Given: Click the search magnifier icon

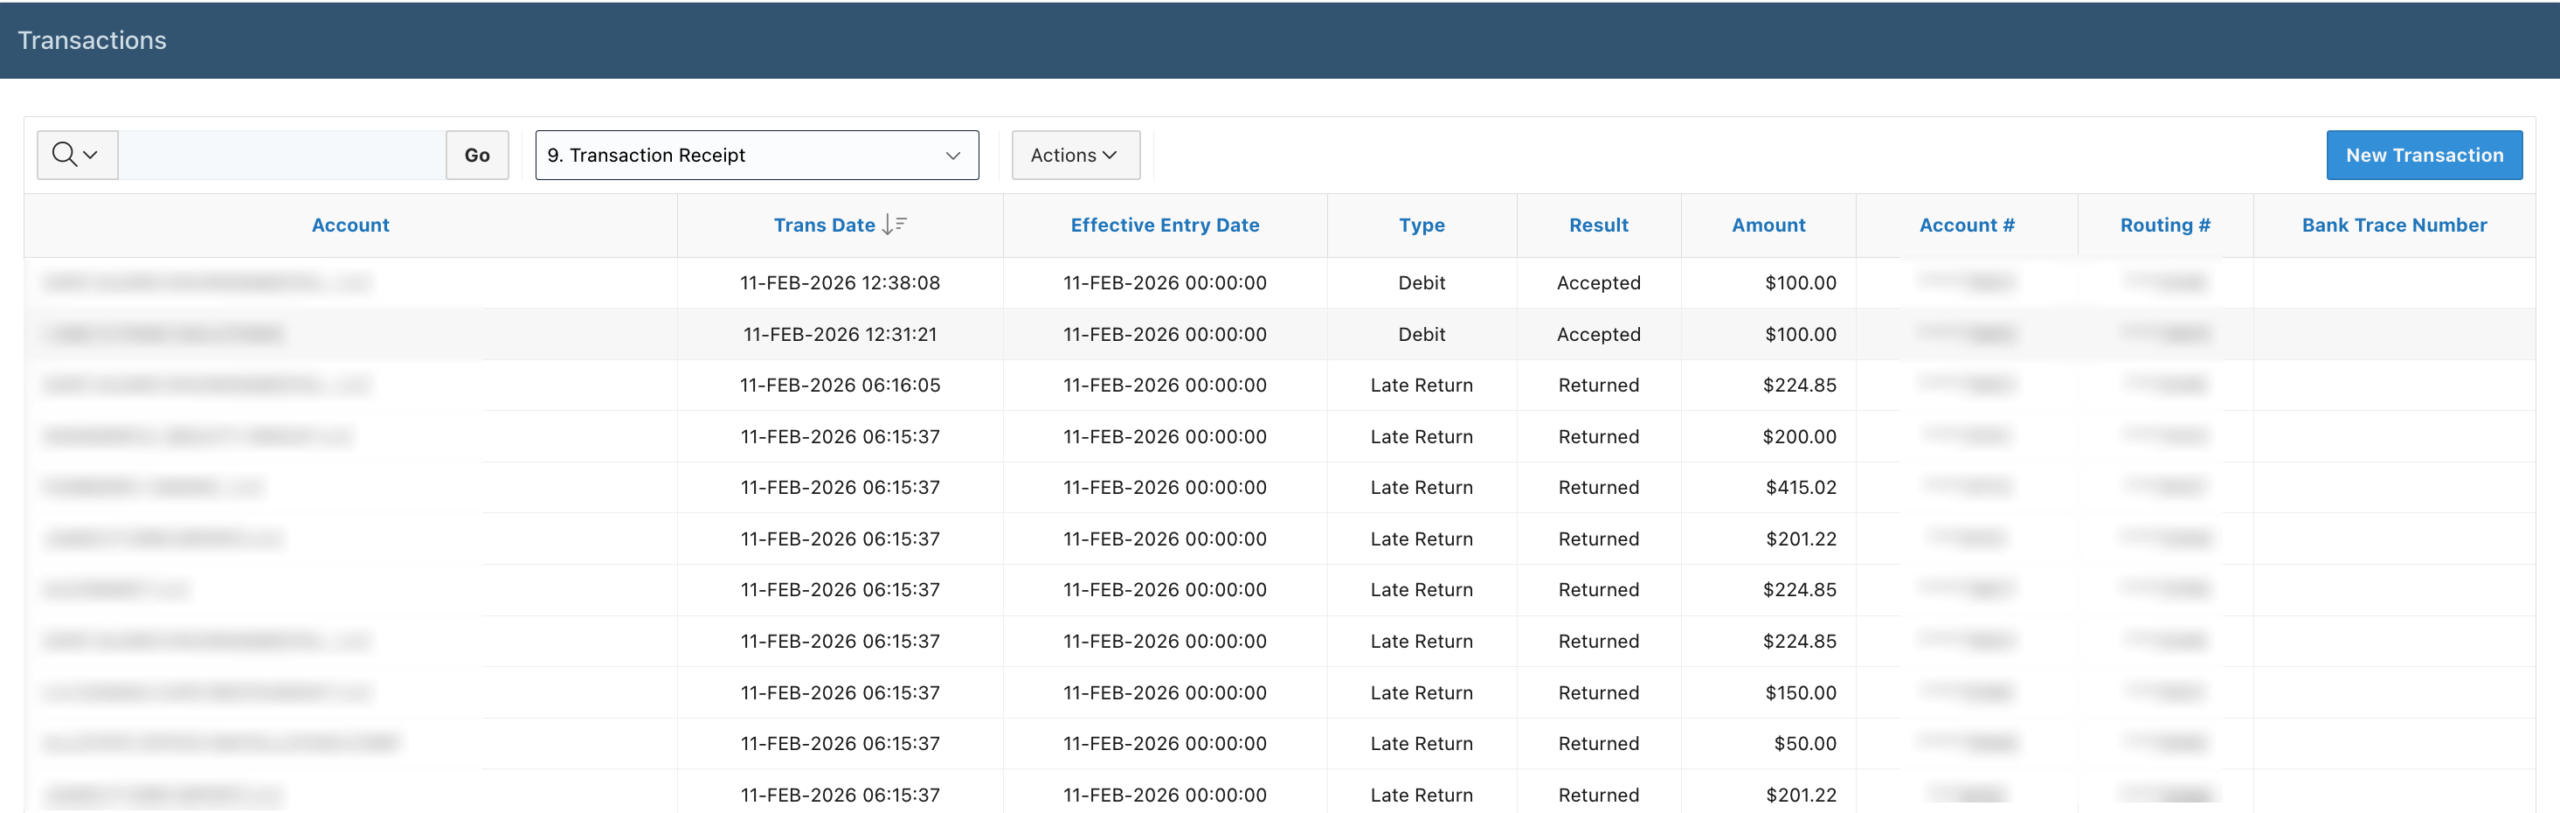Looking at the screenshot, I should pos(64,154).
